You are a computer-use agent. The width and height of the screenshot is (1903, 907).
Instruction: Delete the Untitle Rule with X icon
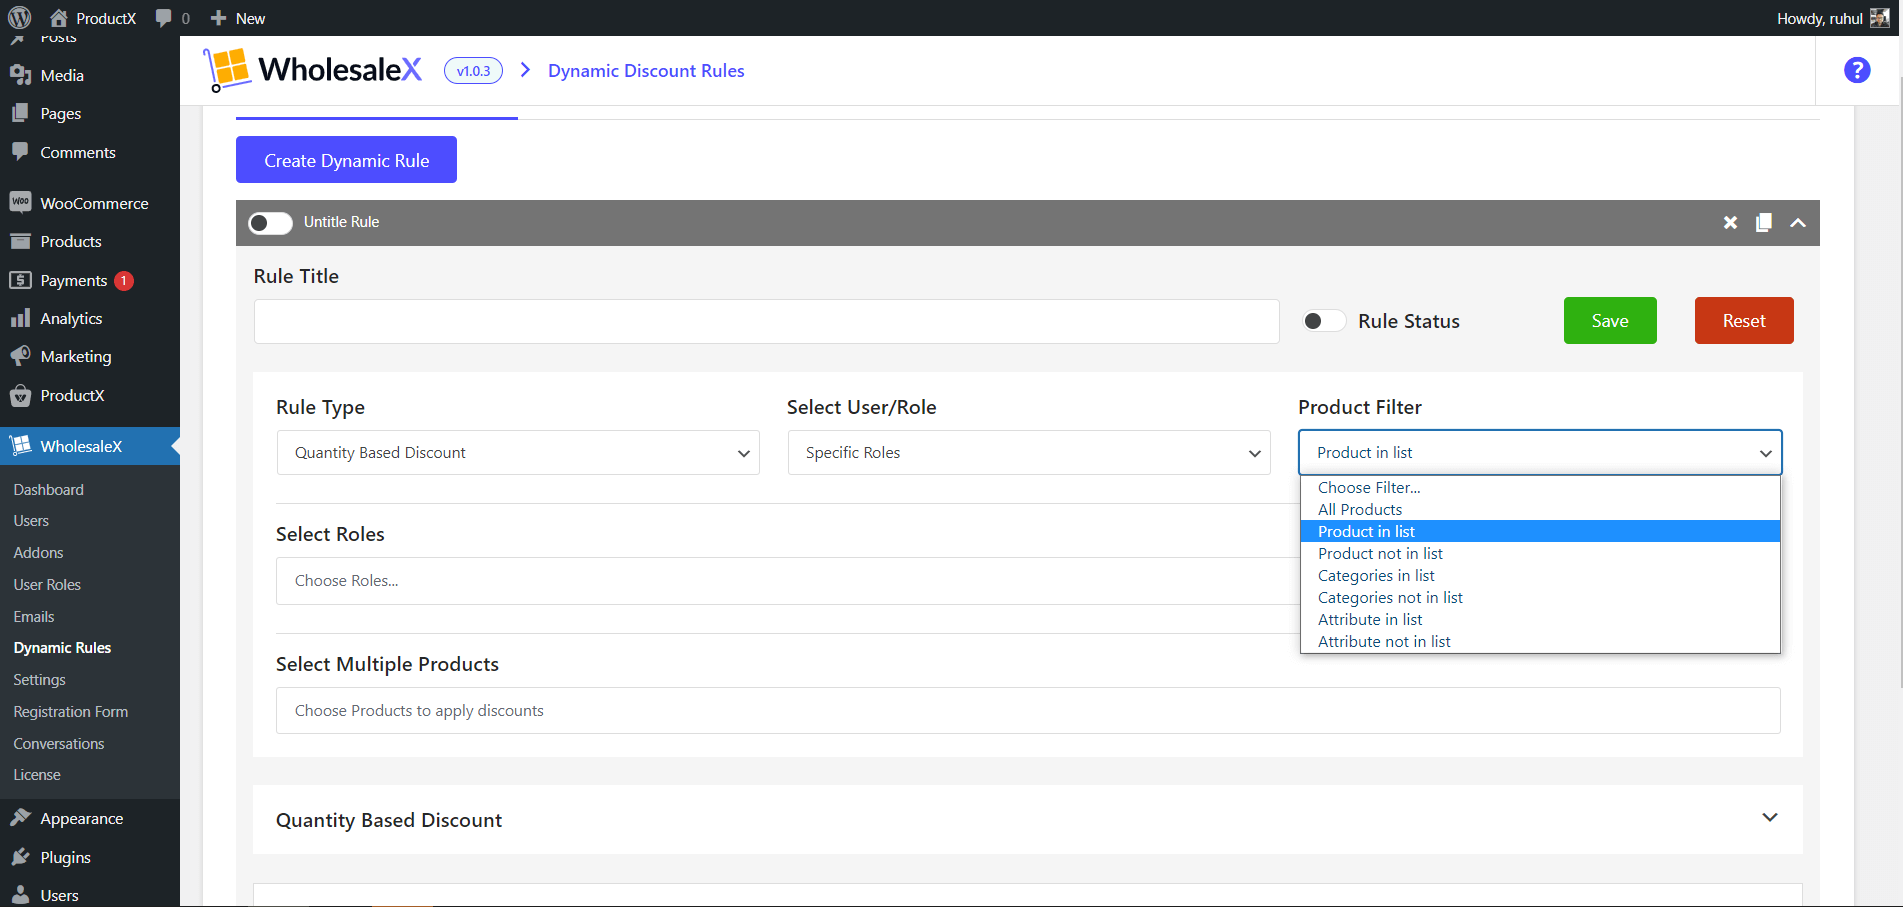[1730, 222]
